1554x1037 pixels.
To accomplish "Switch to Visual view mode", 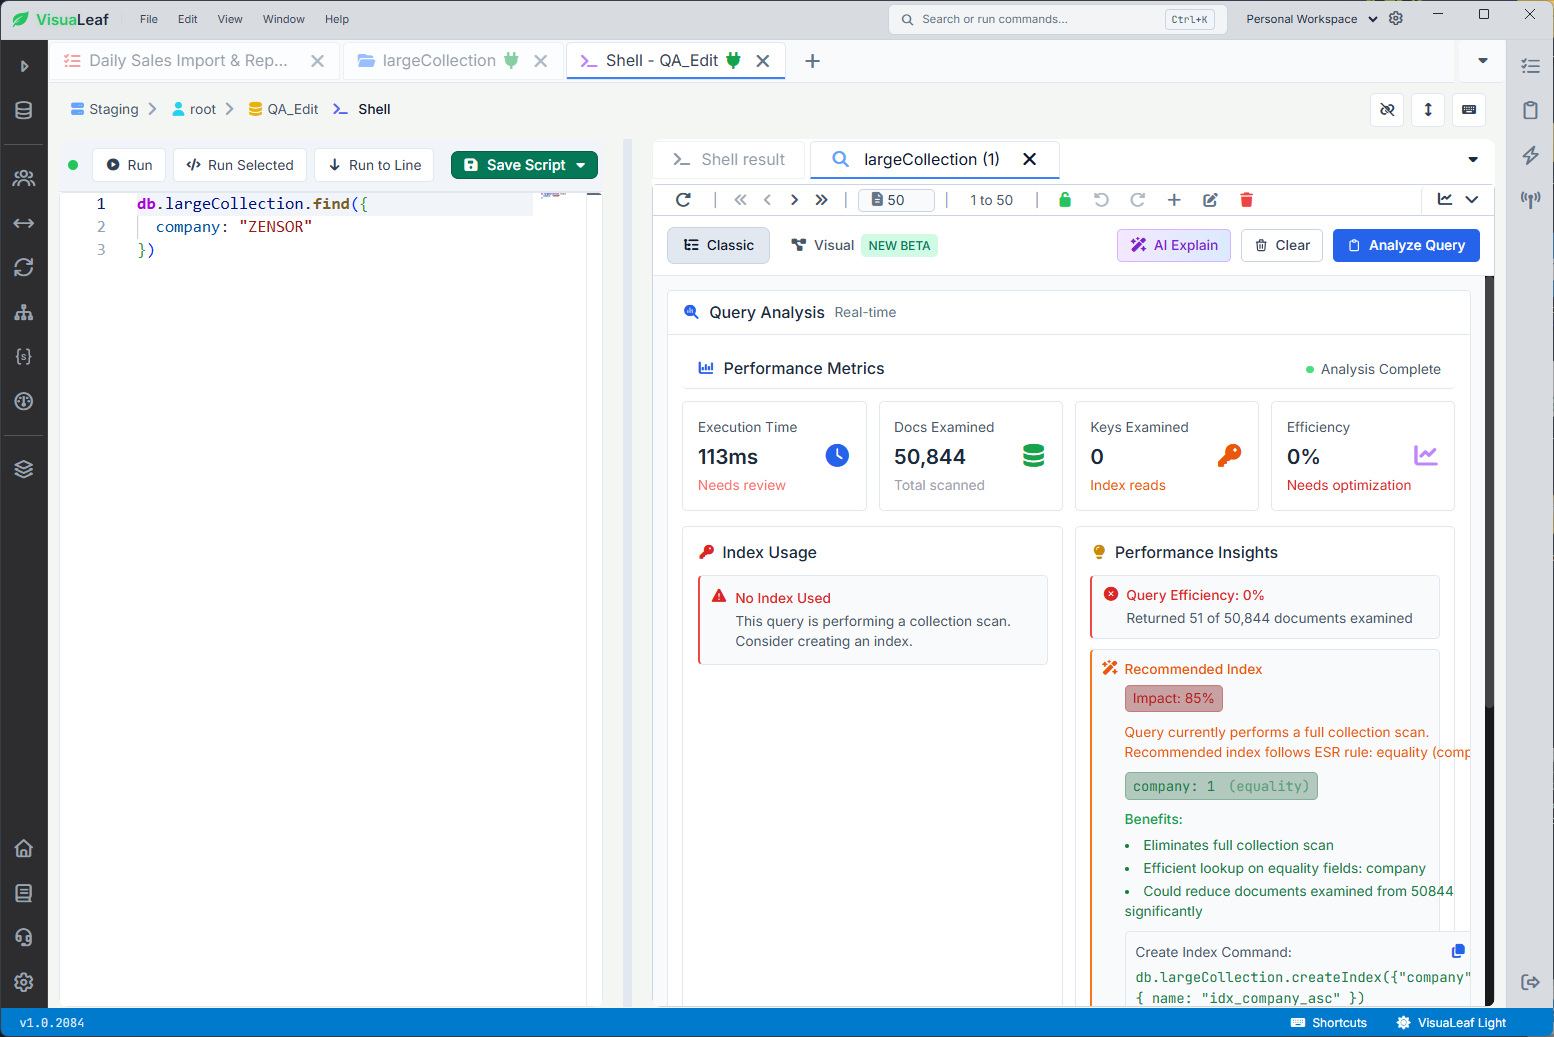I will [823, 245].
